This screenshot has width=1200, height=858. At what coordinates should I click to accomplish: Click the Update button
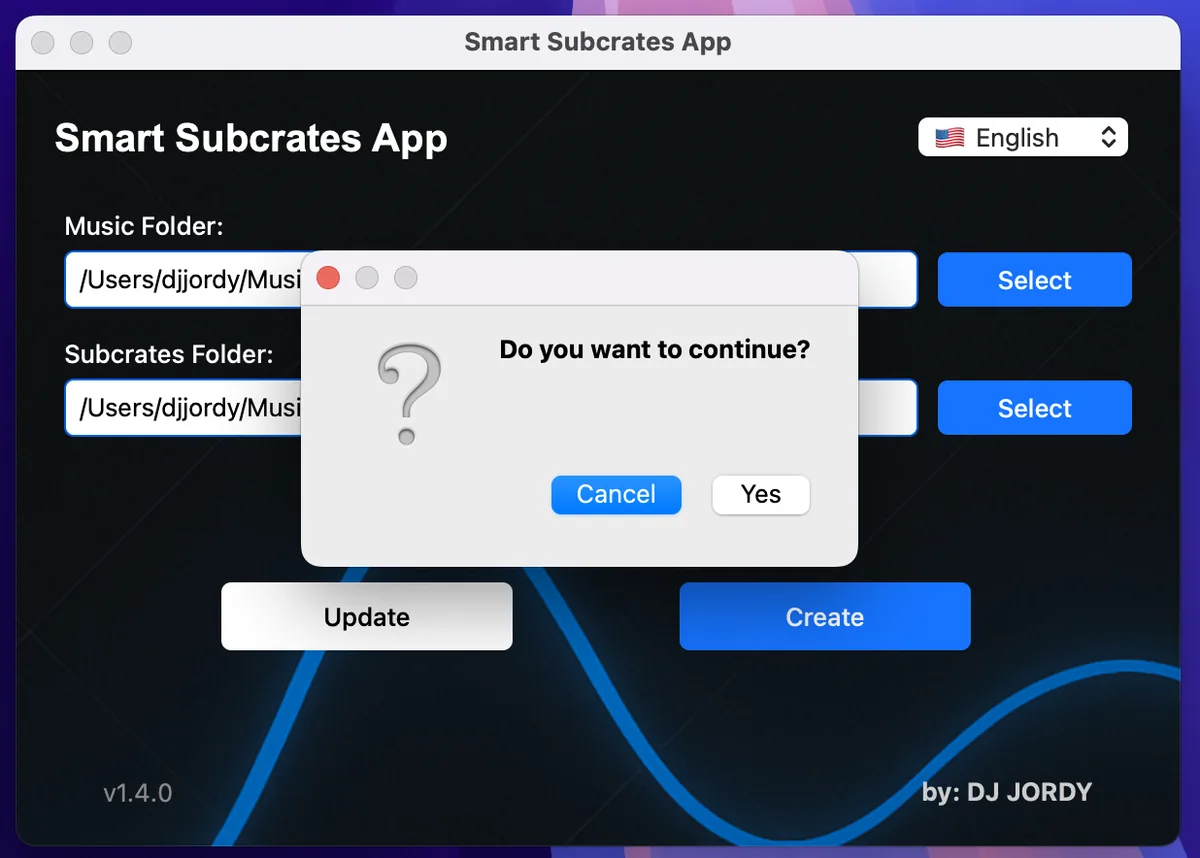pos(367,617)
